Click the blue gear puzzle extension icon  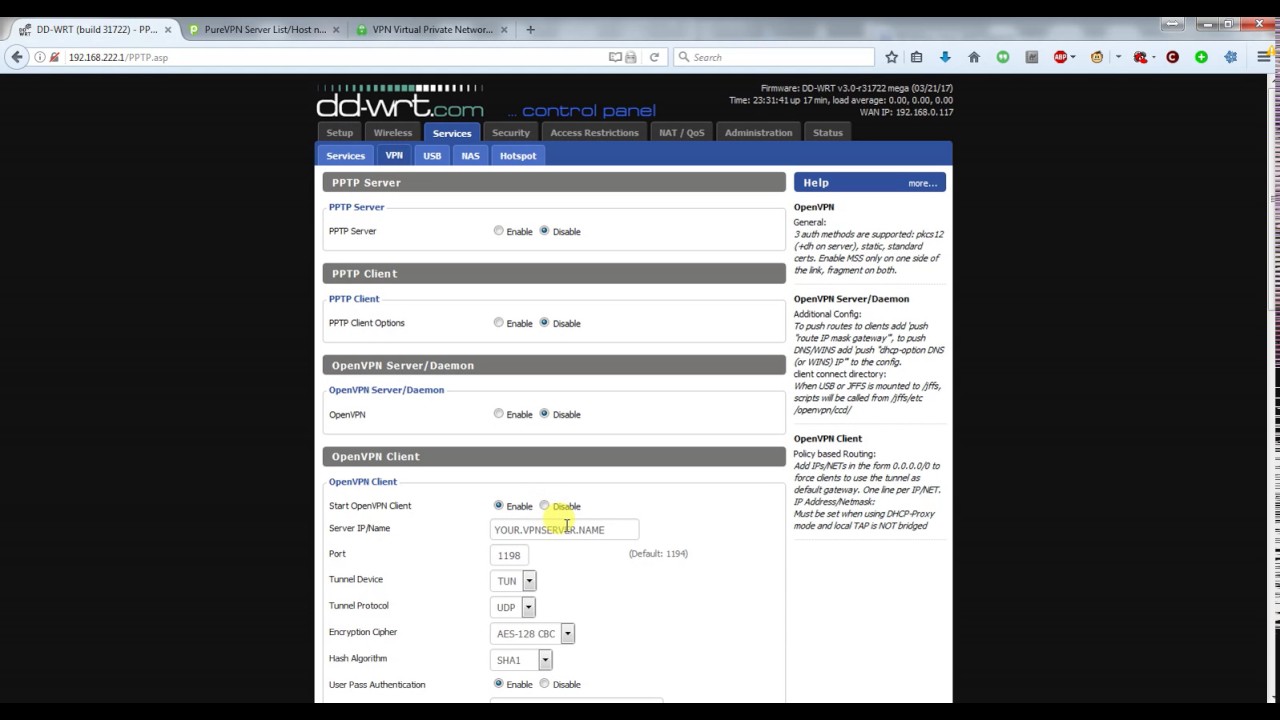[x=1231, y=57]
